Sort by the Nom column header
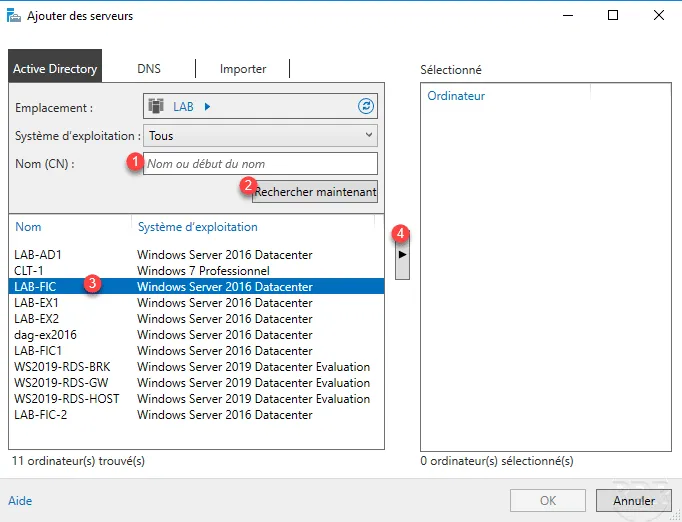Image resolution: width=682 pixels, height=522 pixels. coord(29,227)
